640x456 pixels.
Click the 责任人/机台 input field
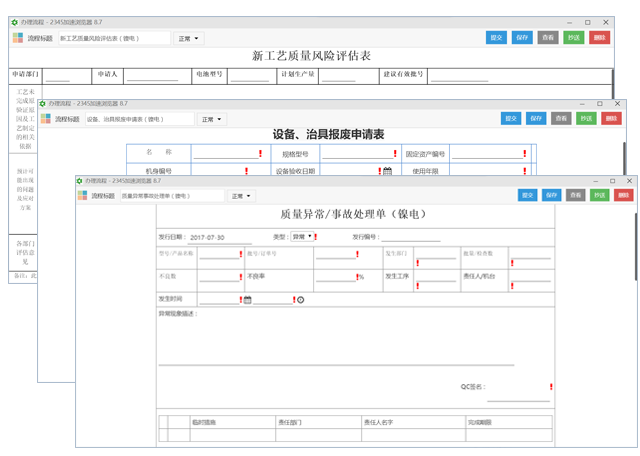(531, 277)
